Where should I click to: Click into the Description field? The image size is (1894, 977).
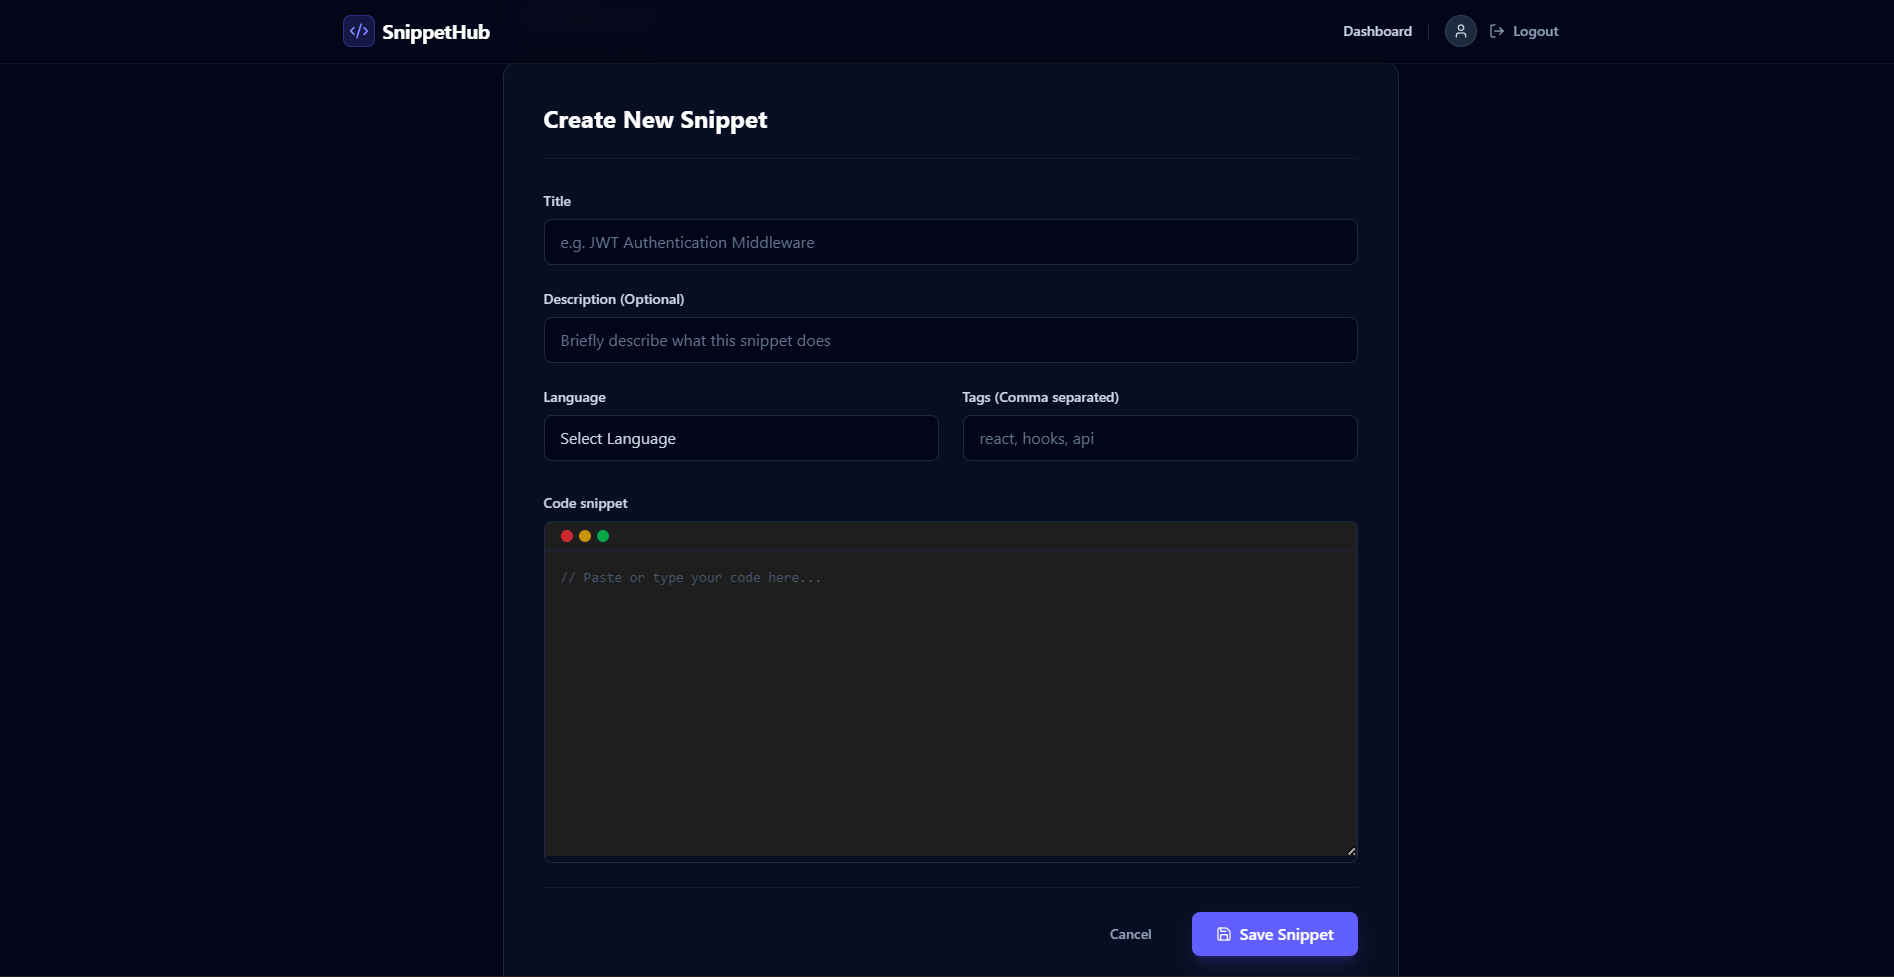(x=950, y=340)
